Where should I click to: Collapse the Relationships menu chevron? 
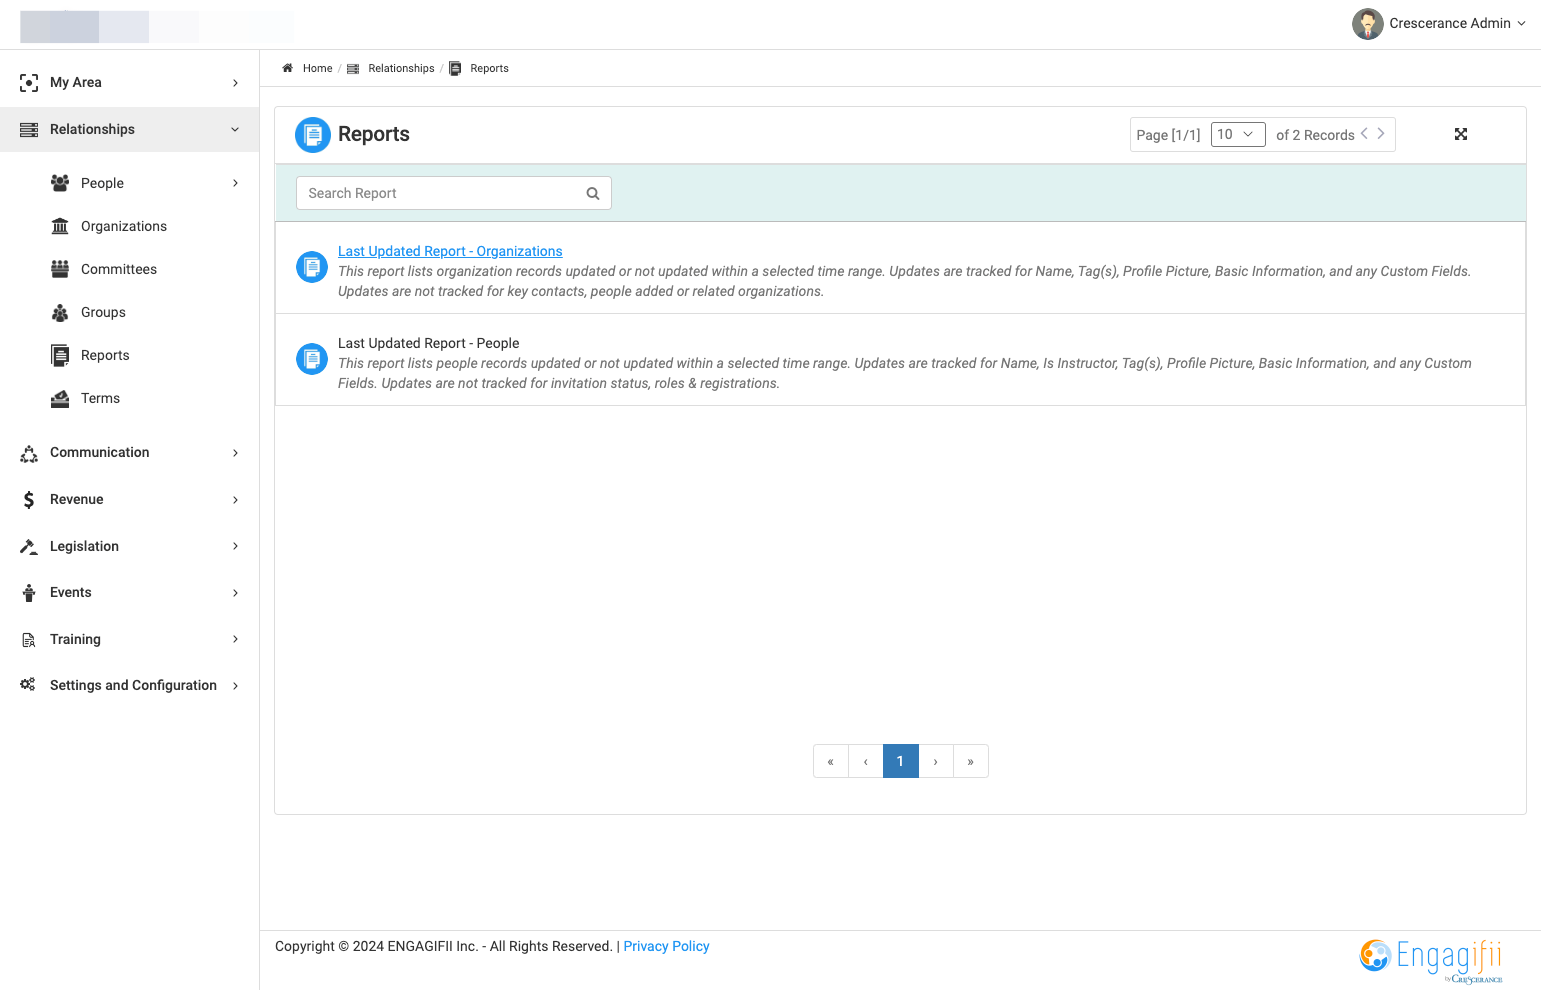[x=236, y=130]
